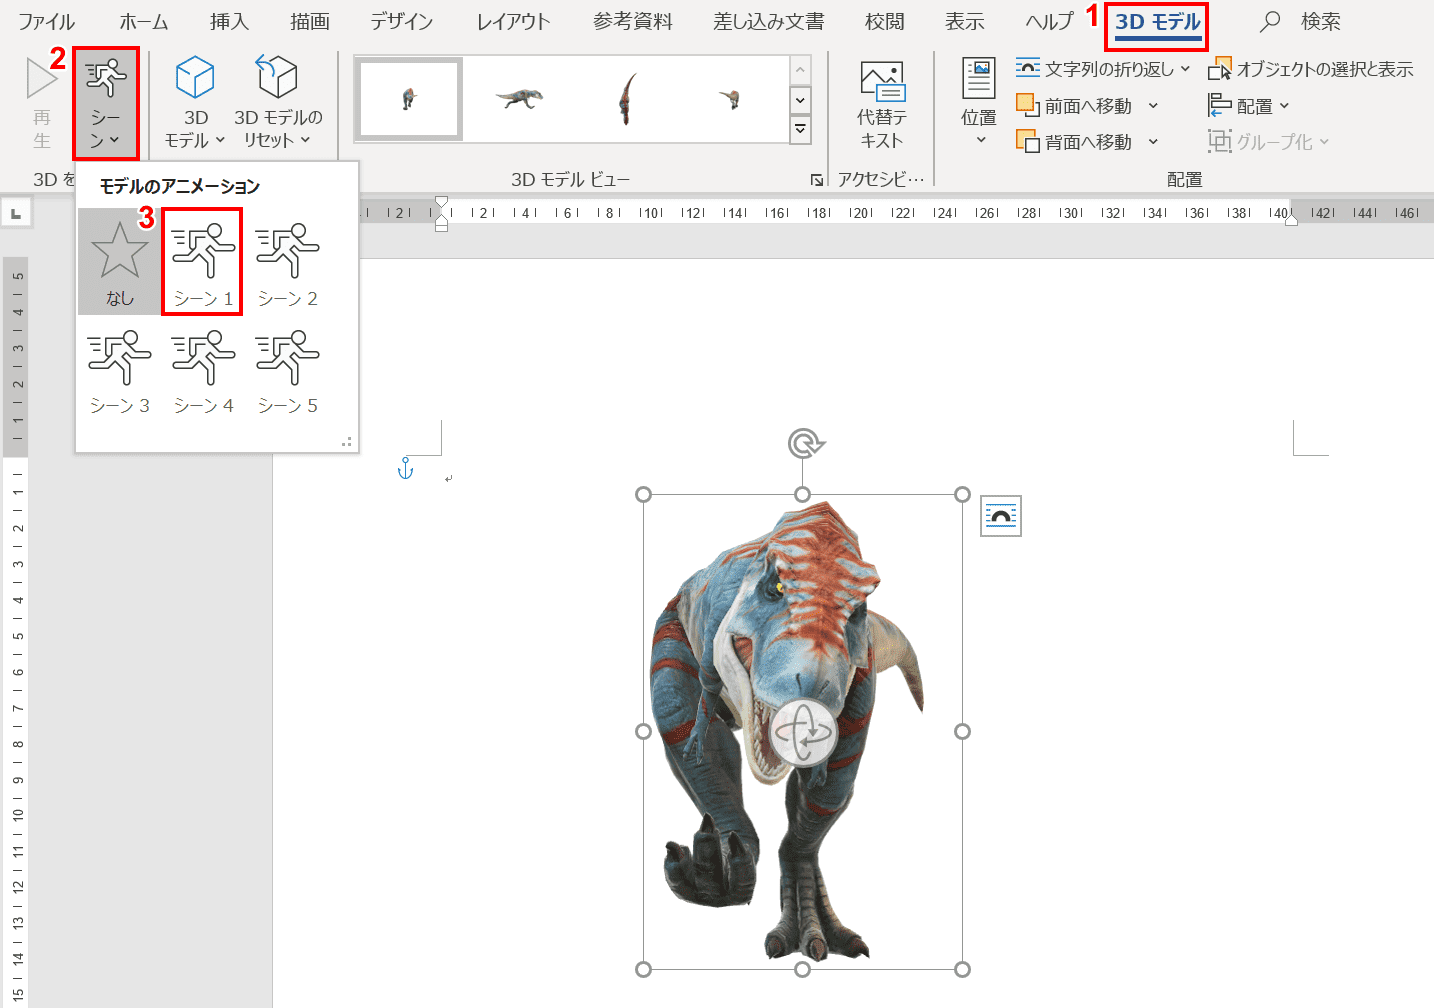
Task: Choose シーン 1 animation
Action: pyautogui.click(x=203, y=262)
